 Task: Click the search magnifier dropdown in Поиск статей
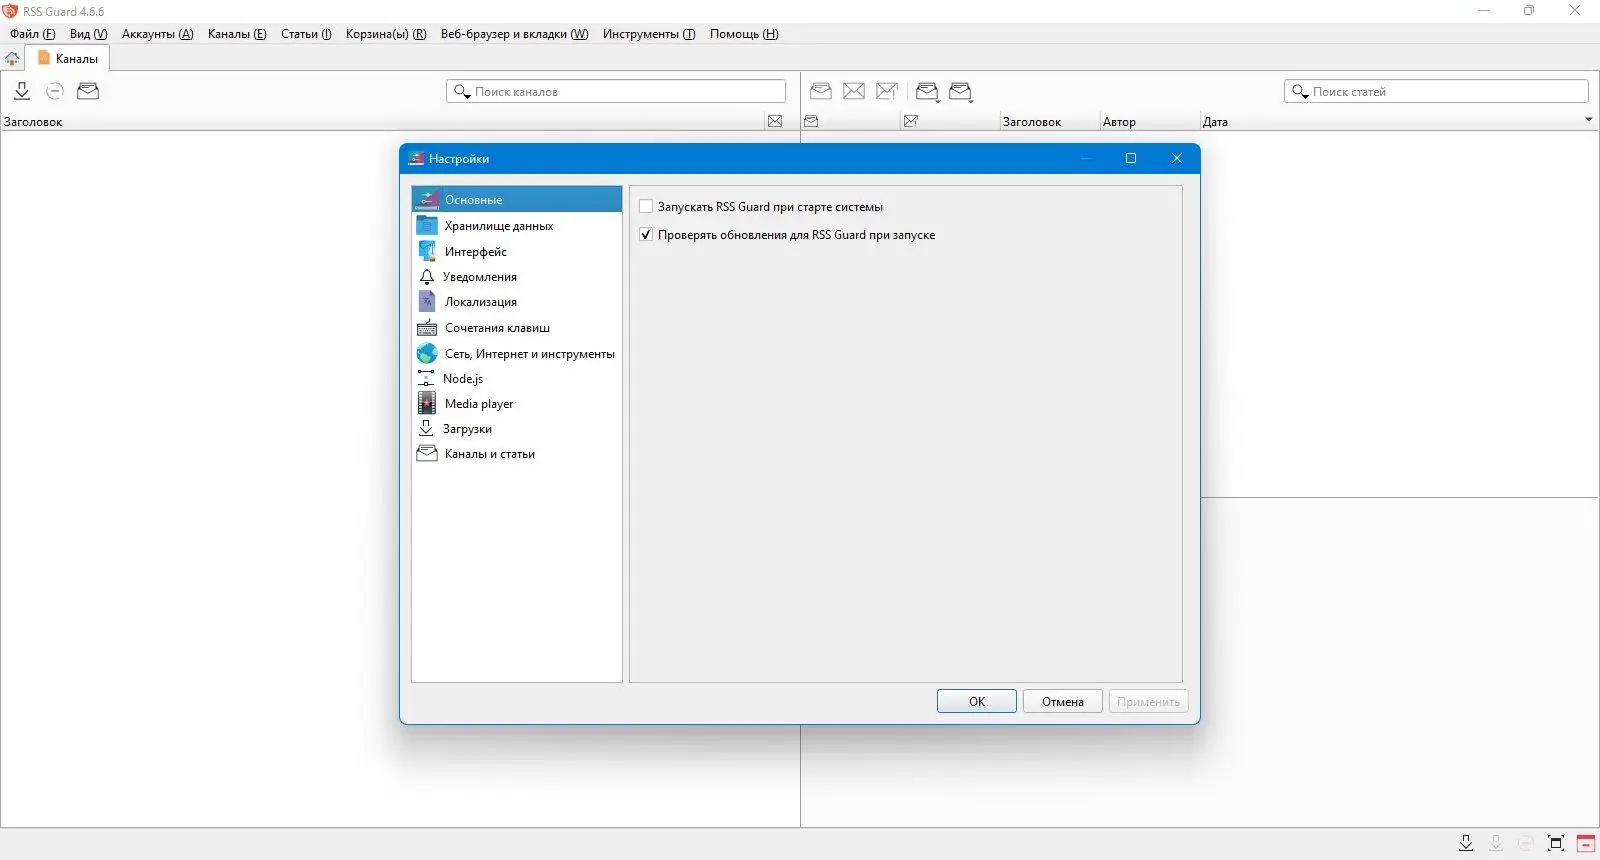click(1300, 92)
